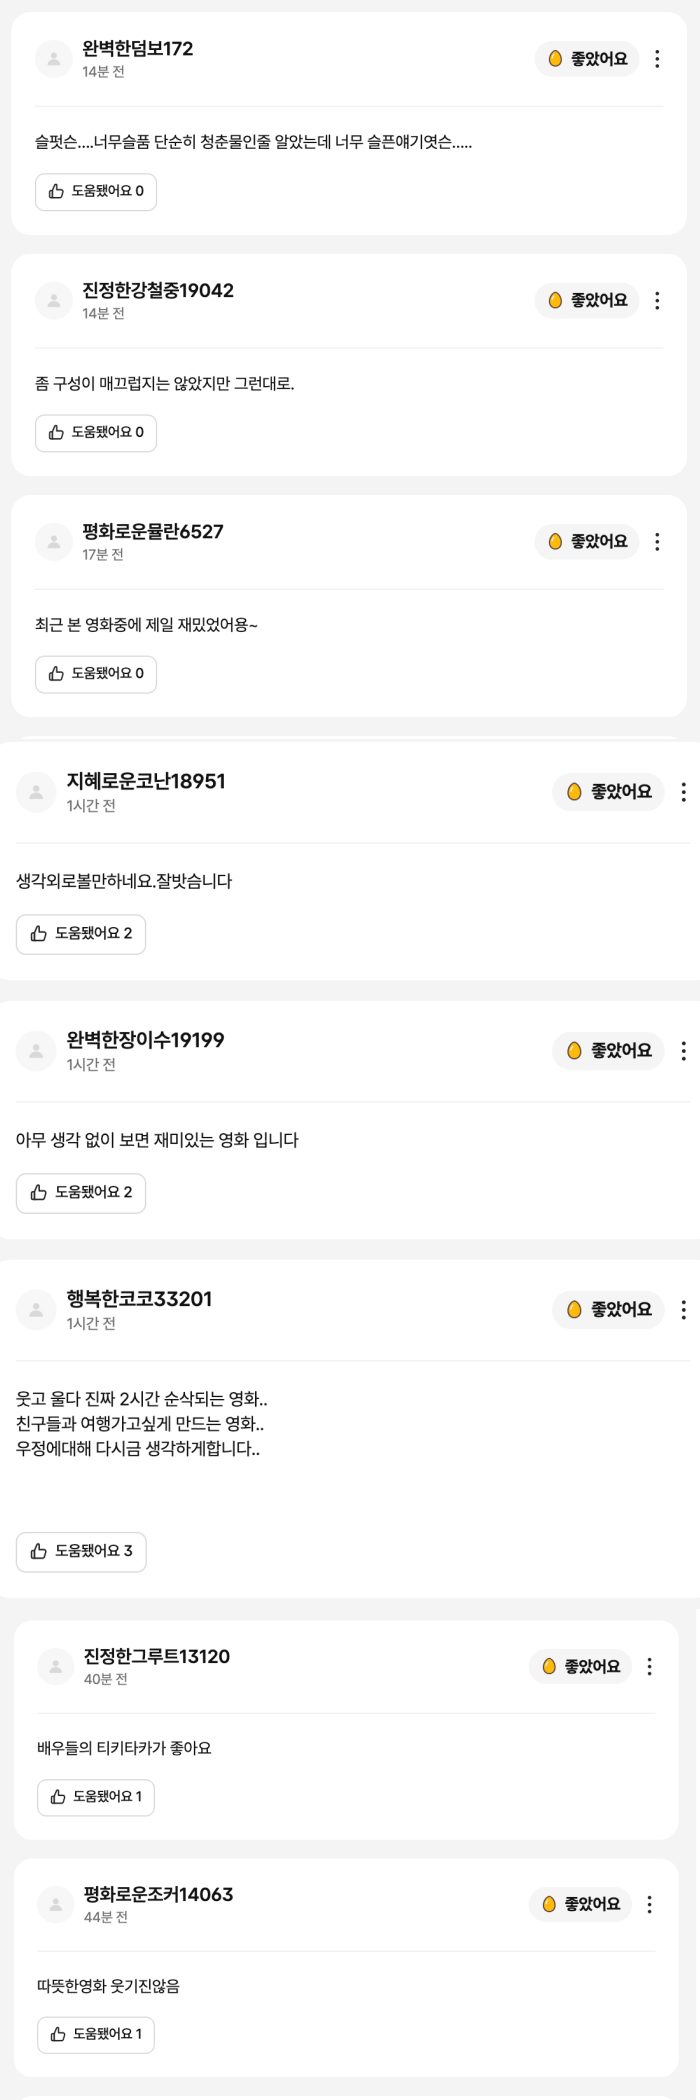
Task: Expand options menu for 완벽한장이수19199's review
Action: point(683,1051)
